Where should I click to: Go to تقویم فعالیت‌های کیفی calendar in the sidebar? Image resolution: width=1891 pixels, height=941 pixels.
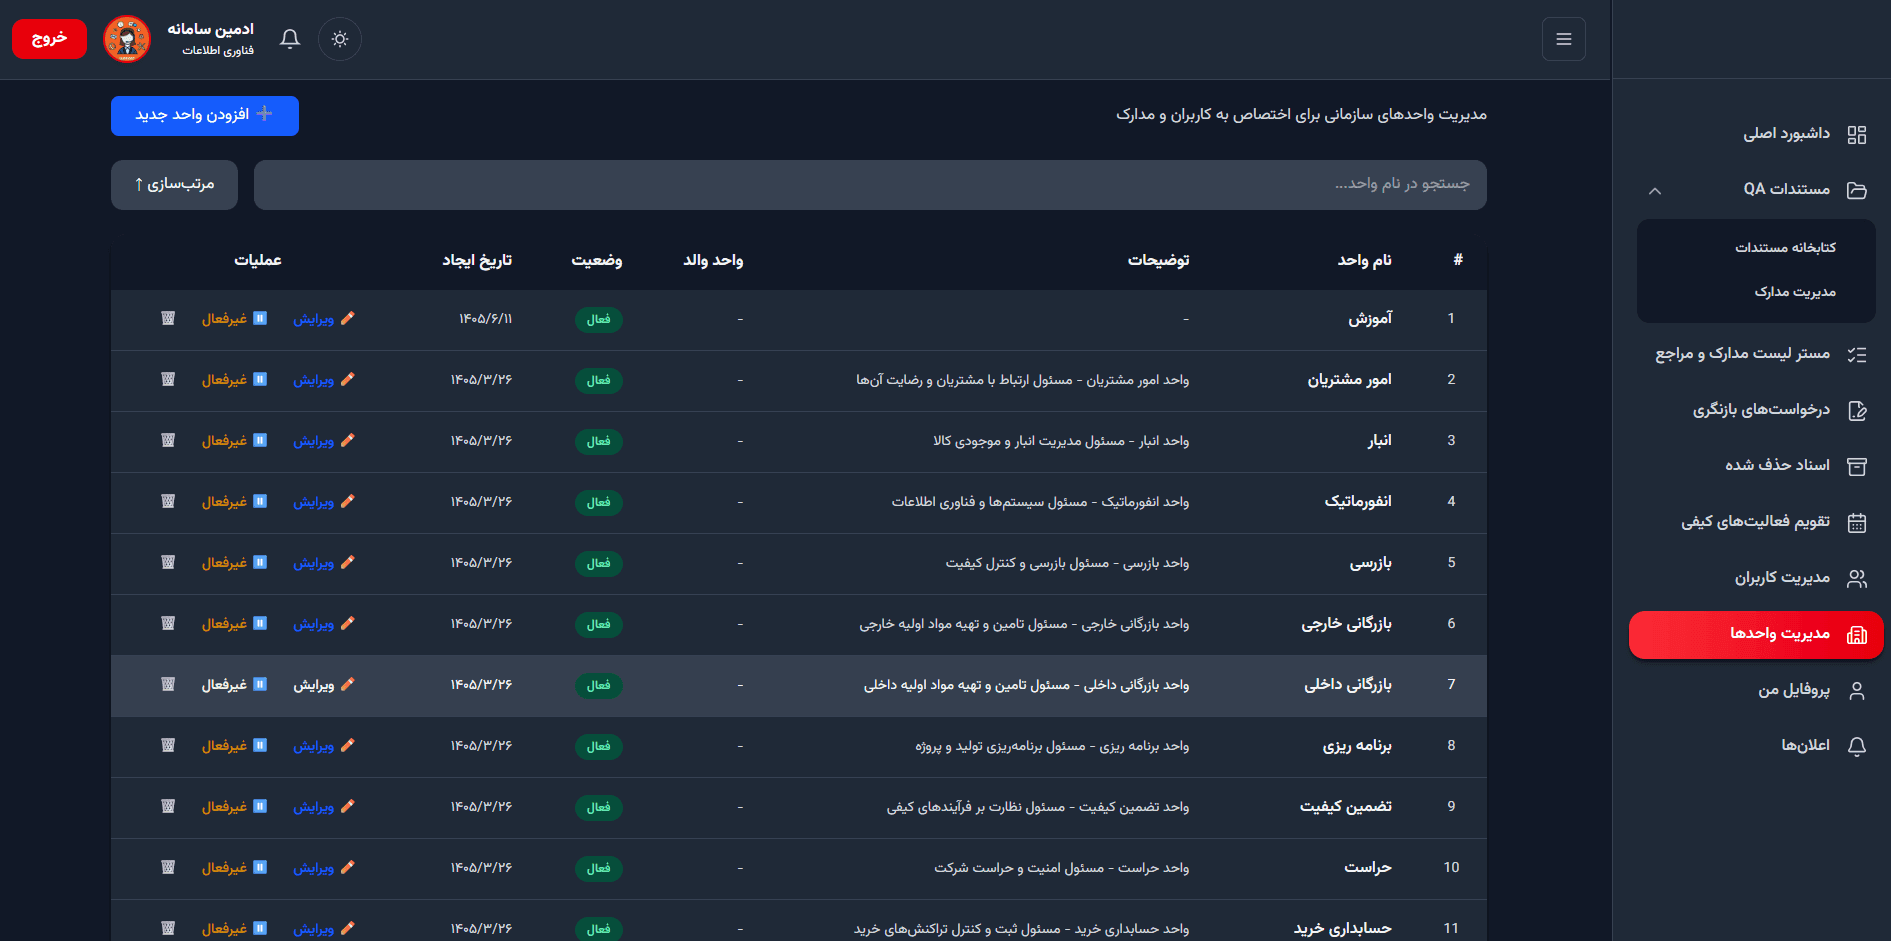(1751, 522)
